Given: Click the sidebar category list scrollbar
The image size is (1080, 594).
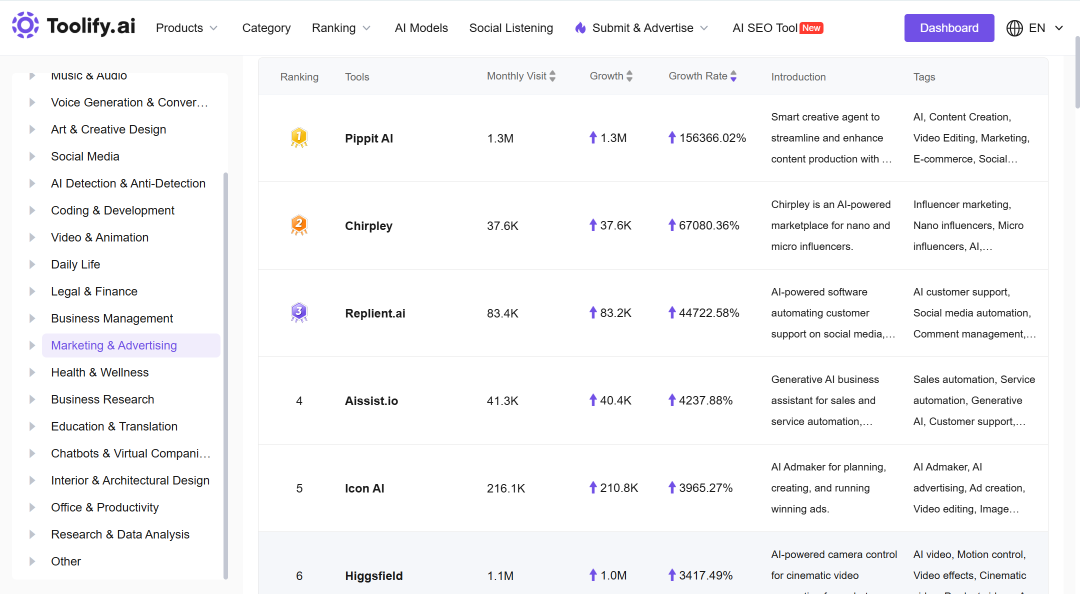Looking at the screenshot, I should point(225,375).
